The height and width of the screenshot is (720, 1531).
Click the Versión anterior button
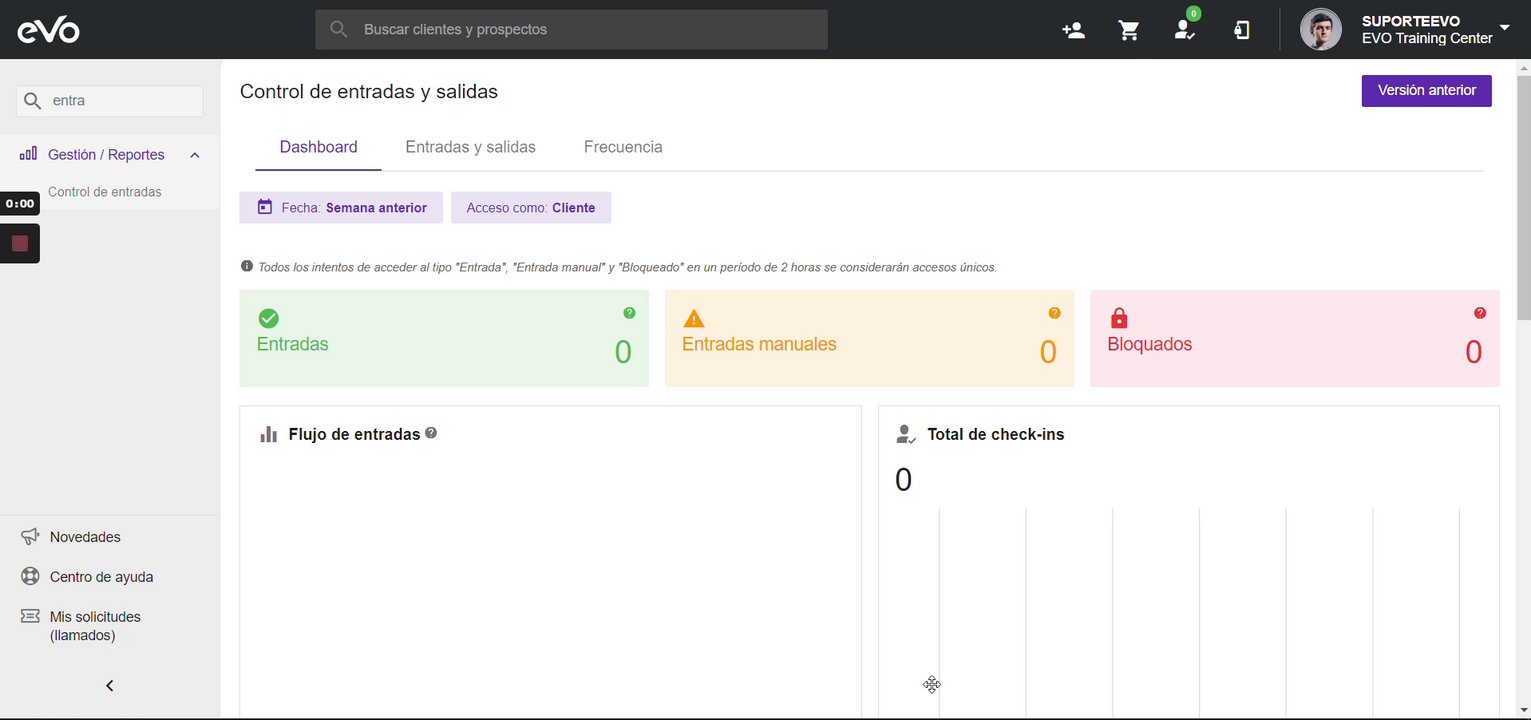point(1426,90)
